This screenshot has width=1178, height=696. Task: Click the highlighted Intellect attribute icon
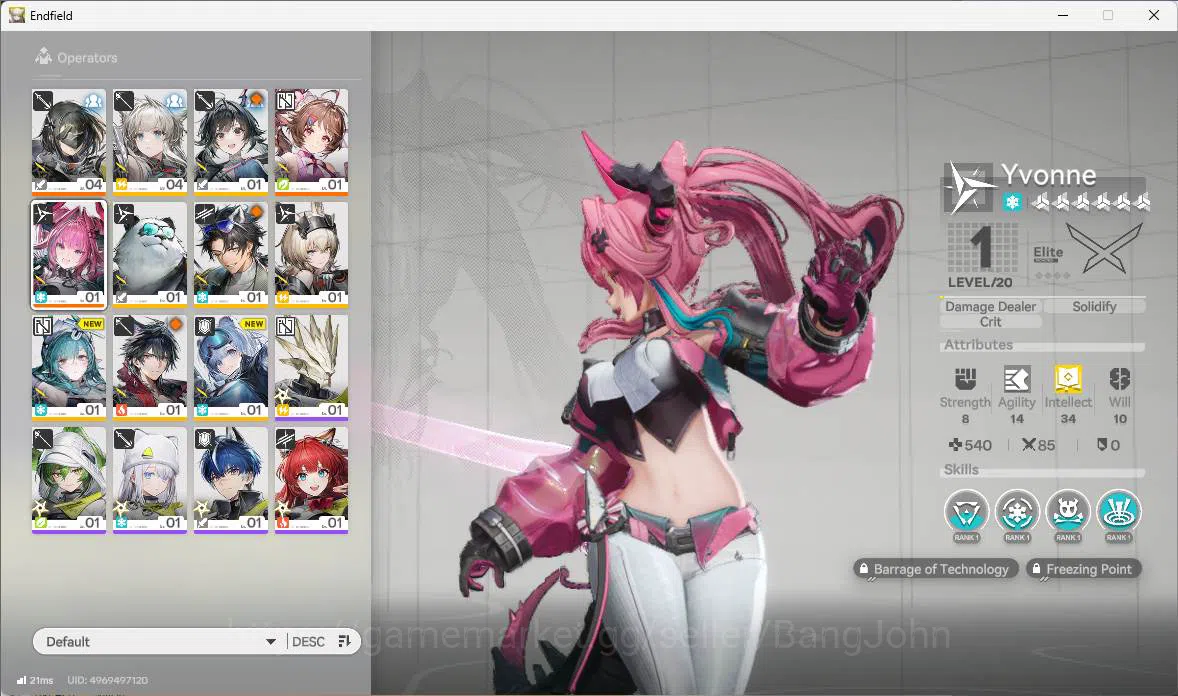(x=1068, y=379)
